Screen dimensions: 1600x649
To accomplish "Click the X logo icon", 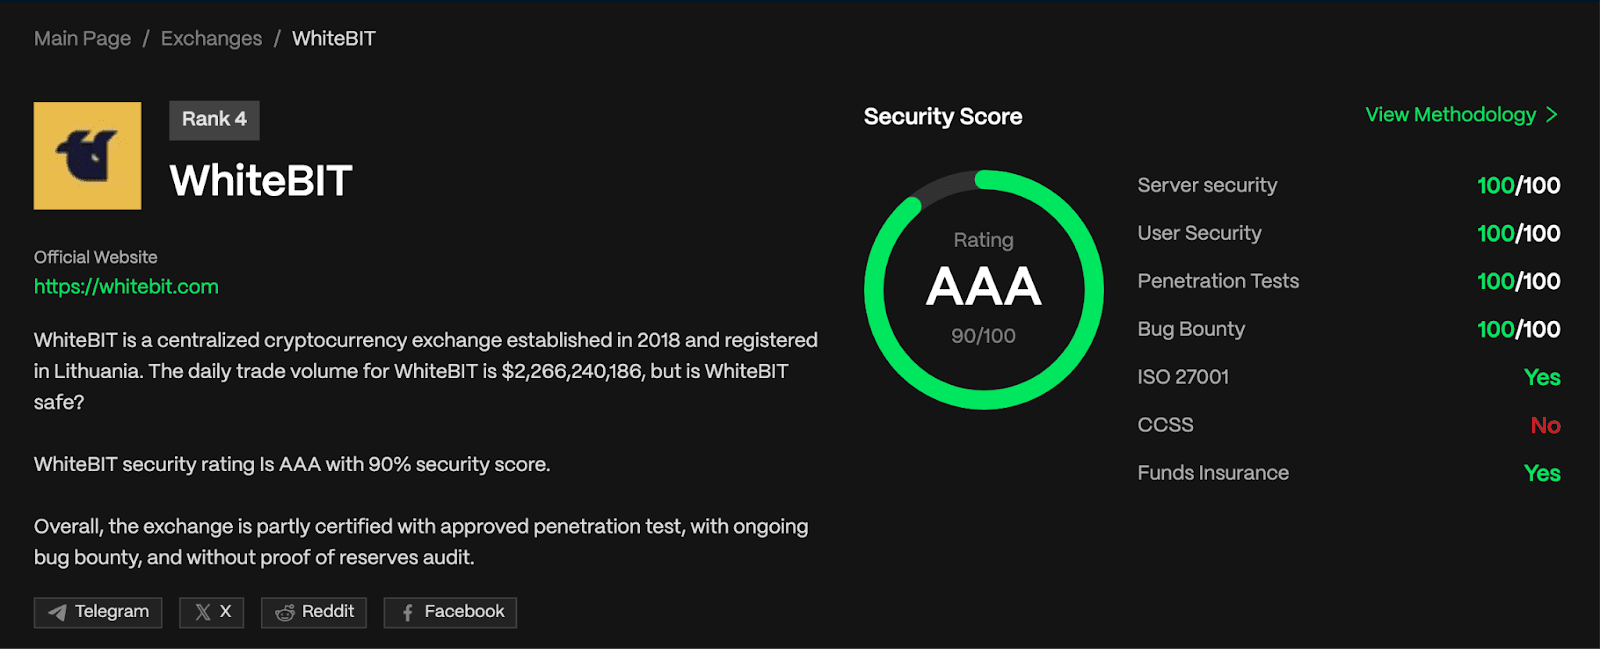I will point(203,612).
